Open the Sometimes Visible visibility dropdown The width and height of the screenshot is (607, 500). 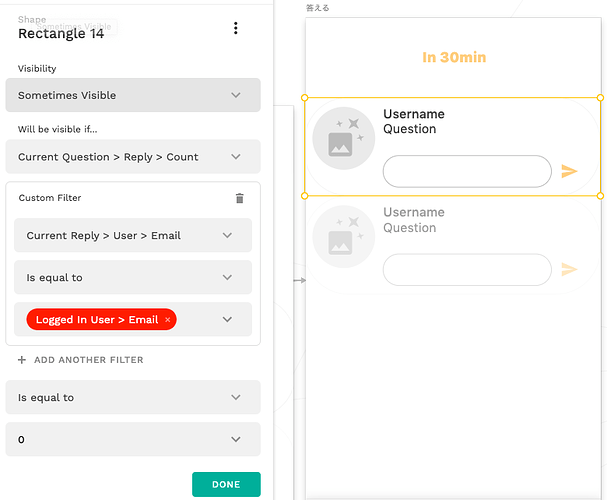(133, 95)
